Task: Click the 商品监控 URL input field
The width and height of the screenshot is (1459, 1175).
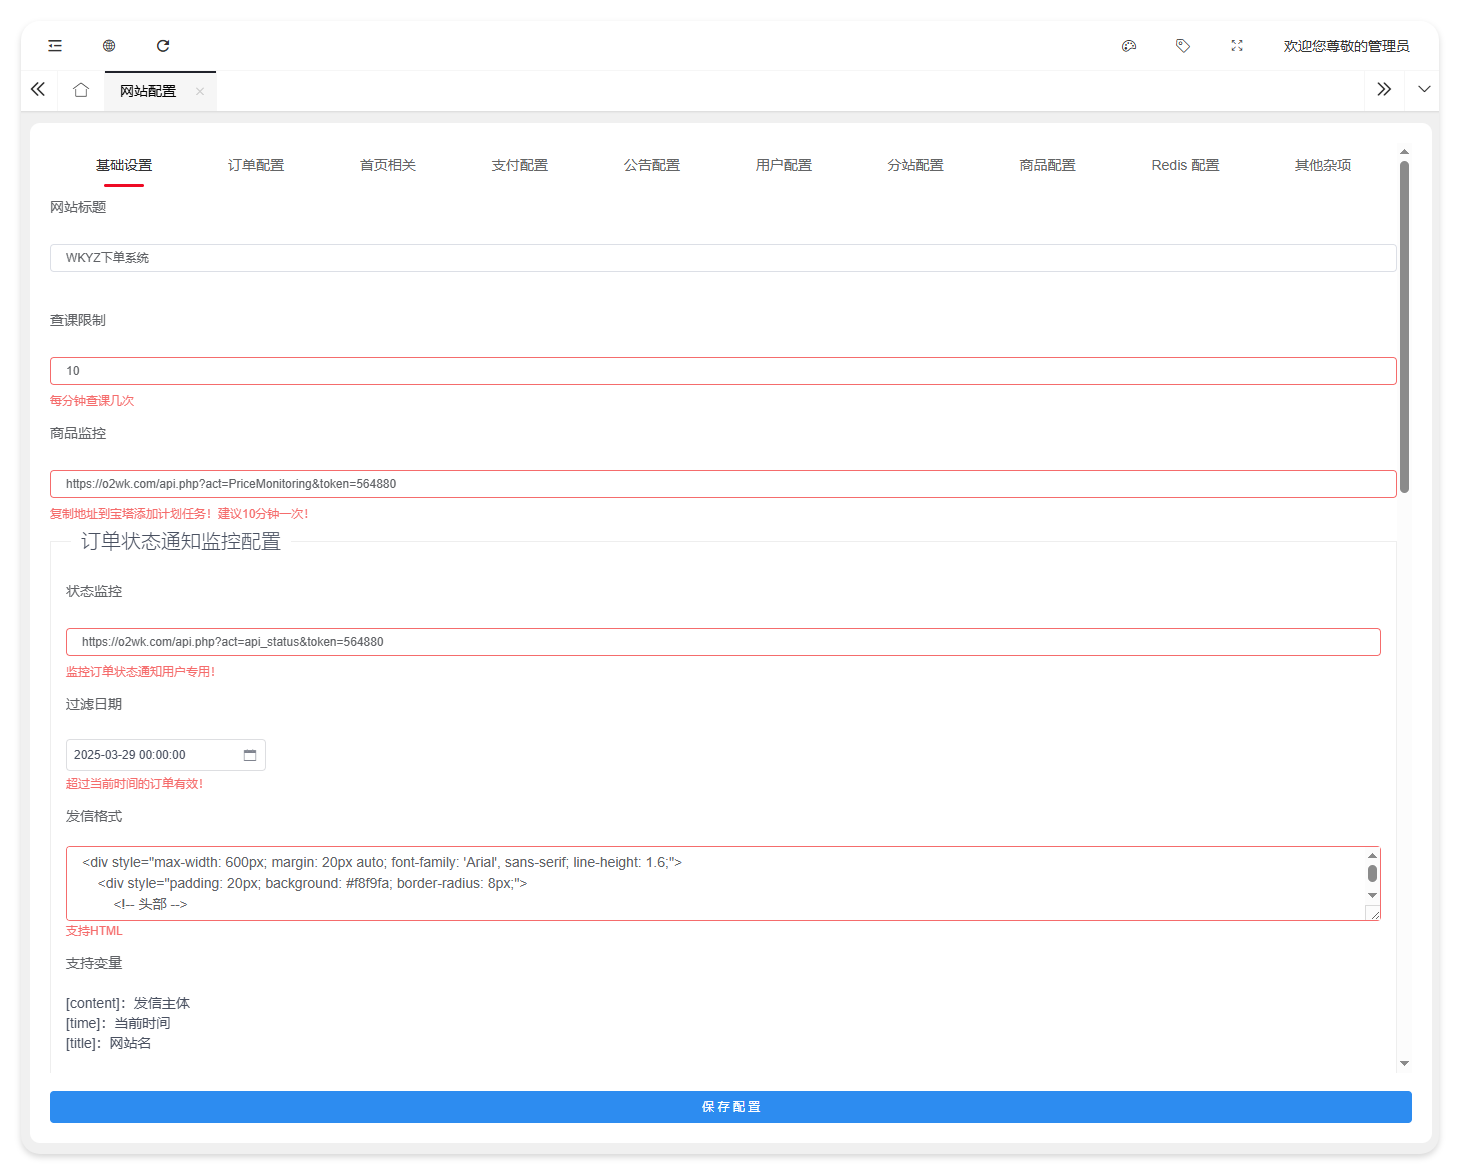Action: pyautogui.click(x=723, y=484)
